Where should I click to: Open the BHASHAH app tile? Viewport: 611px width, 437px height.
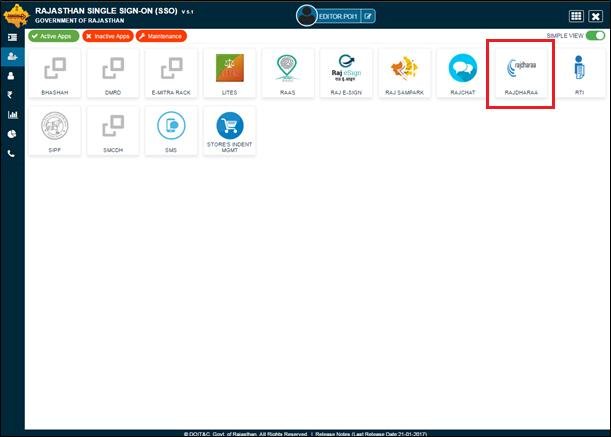point(55,73)
